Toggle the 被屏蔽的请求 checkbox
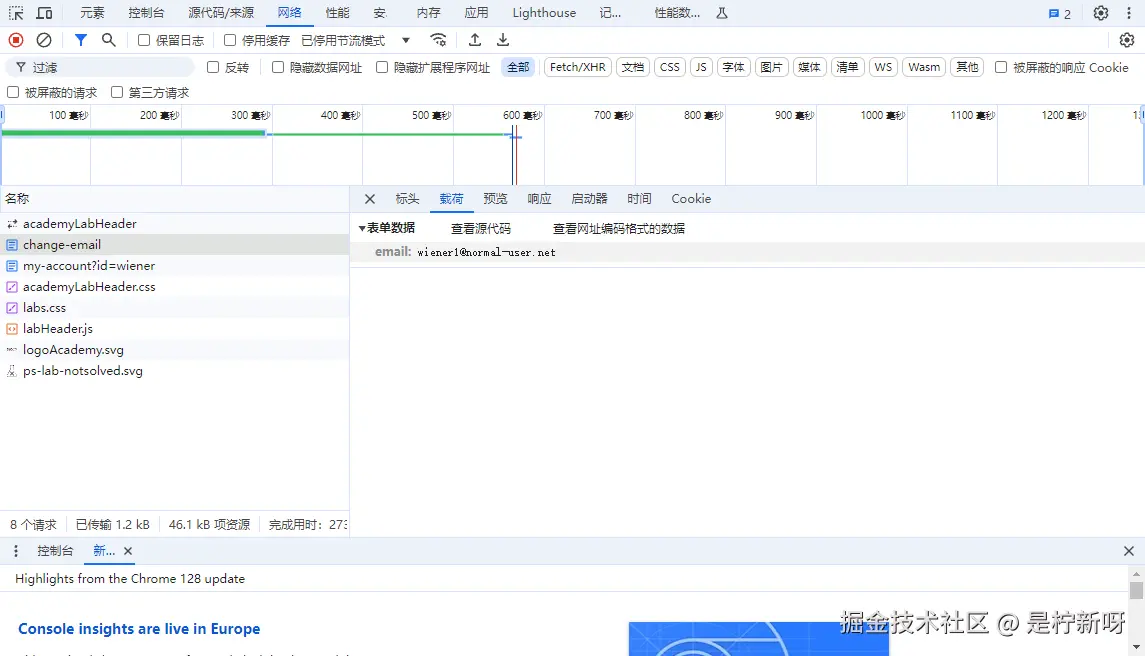 tap(13, 92)
